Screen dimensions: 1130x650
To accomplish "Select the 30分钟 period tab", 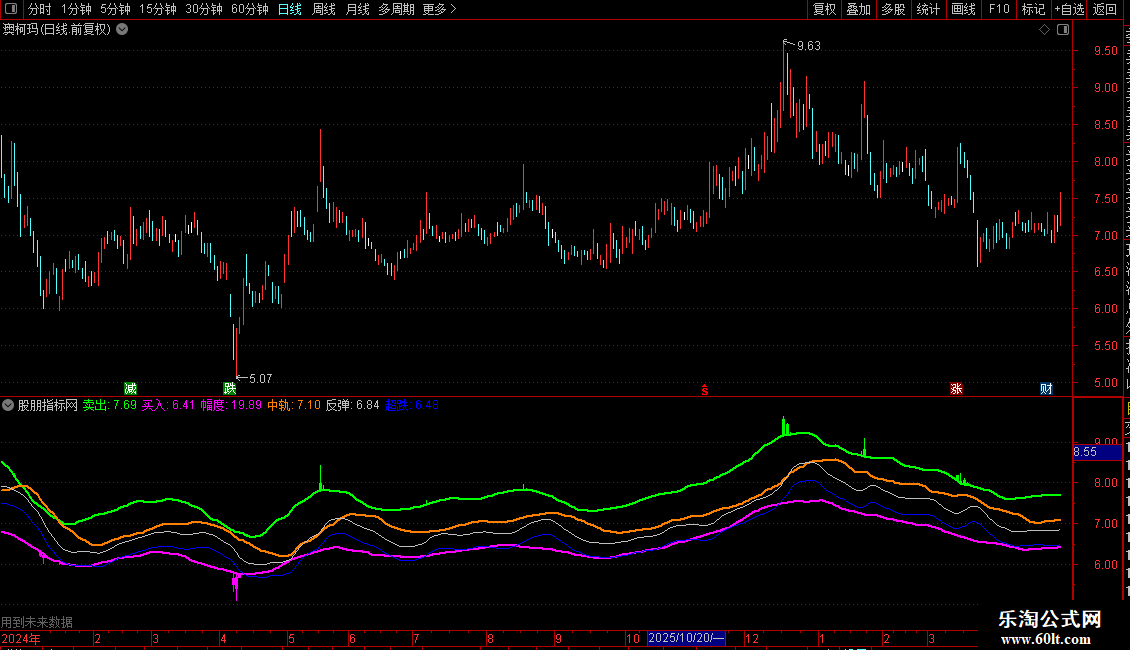I will [204, 9].
